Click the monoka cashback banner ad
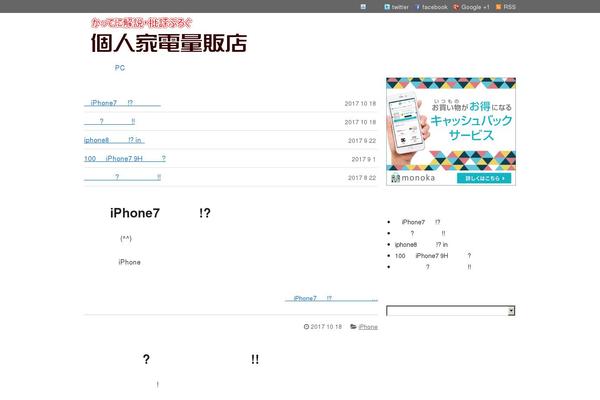 click(x=451, y=131)
